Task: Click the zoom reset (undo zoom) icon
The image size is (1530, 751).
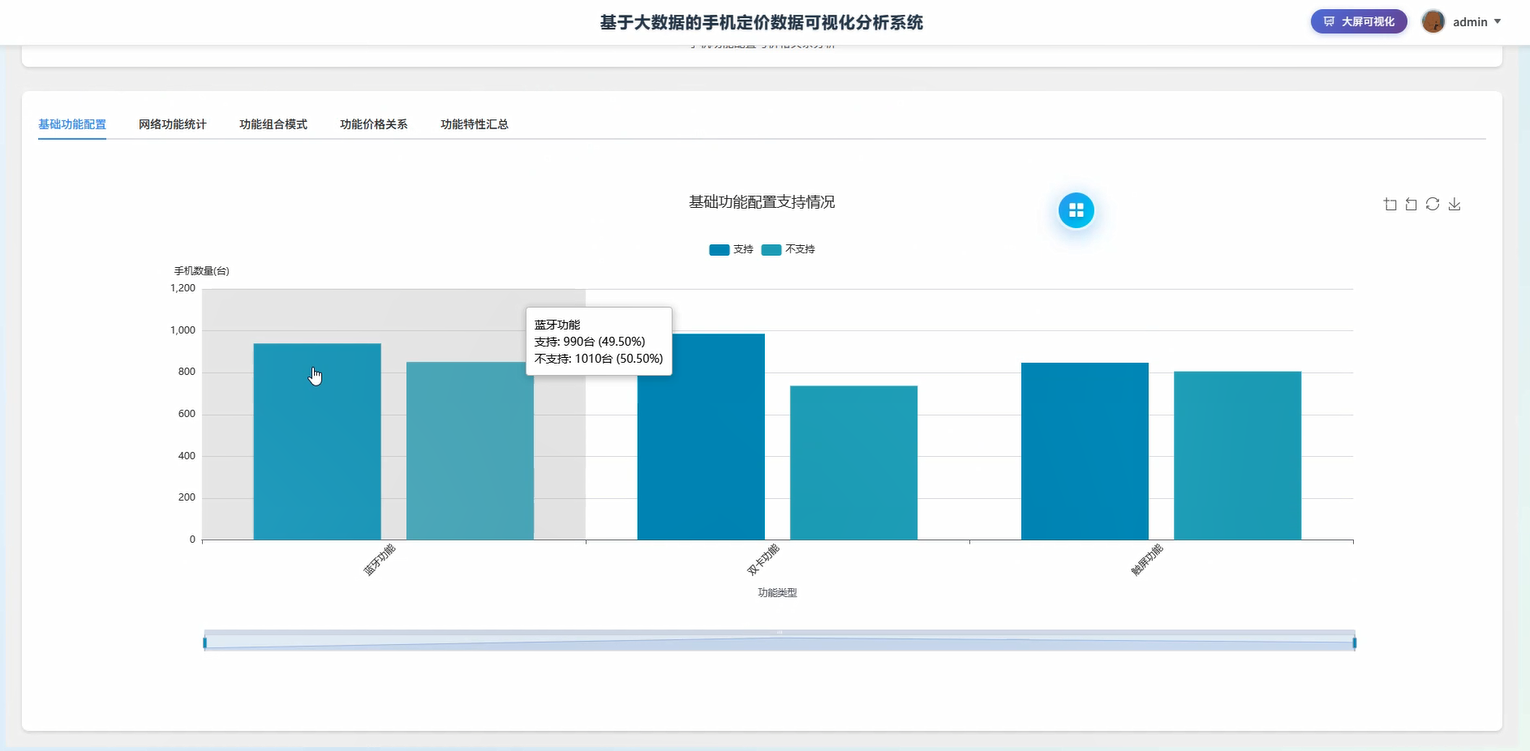Action: 1411,204
